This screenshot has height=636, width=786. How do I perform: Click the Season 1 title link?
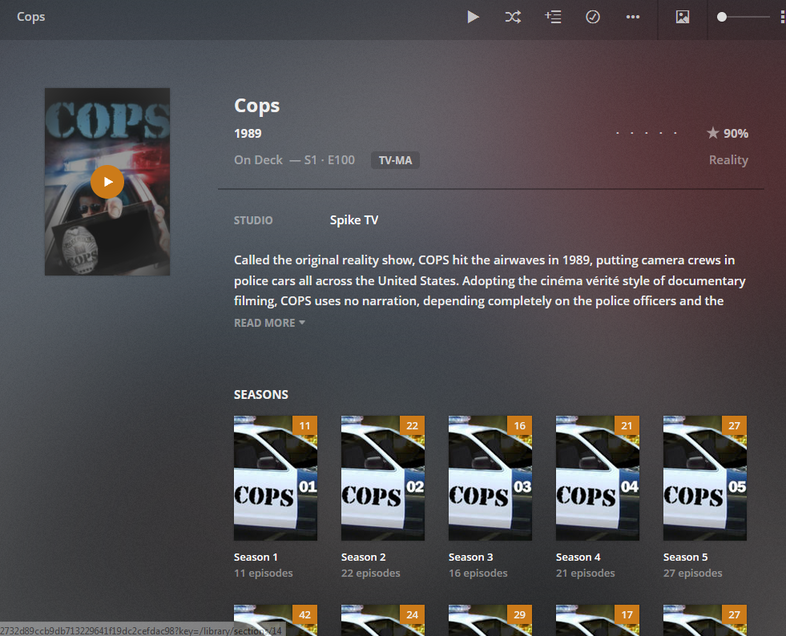pos(256,557)
